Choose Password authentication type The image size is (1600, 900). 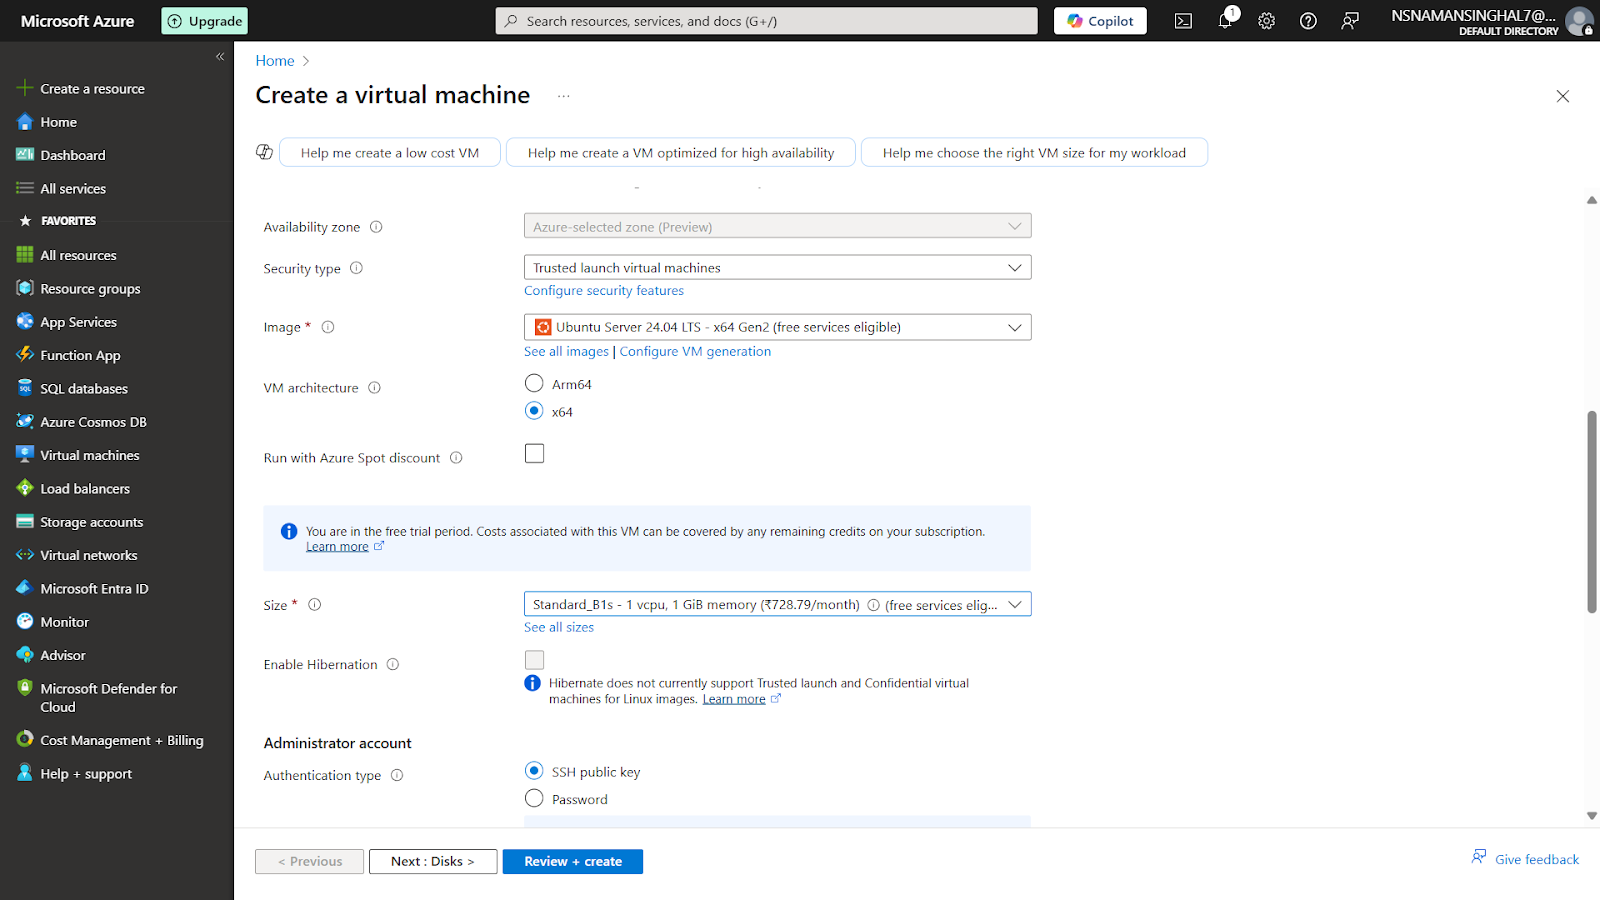535,798
